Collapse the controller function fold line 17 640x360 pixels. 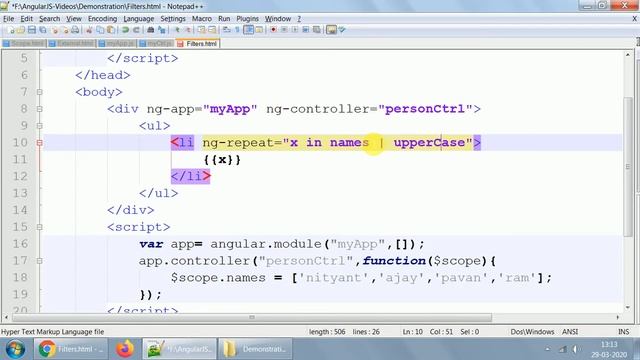tap(40, 260)
